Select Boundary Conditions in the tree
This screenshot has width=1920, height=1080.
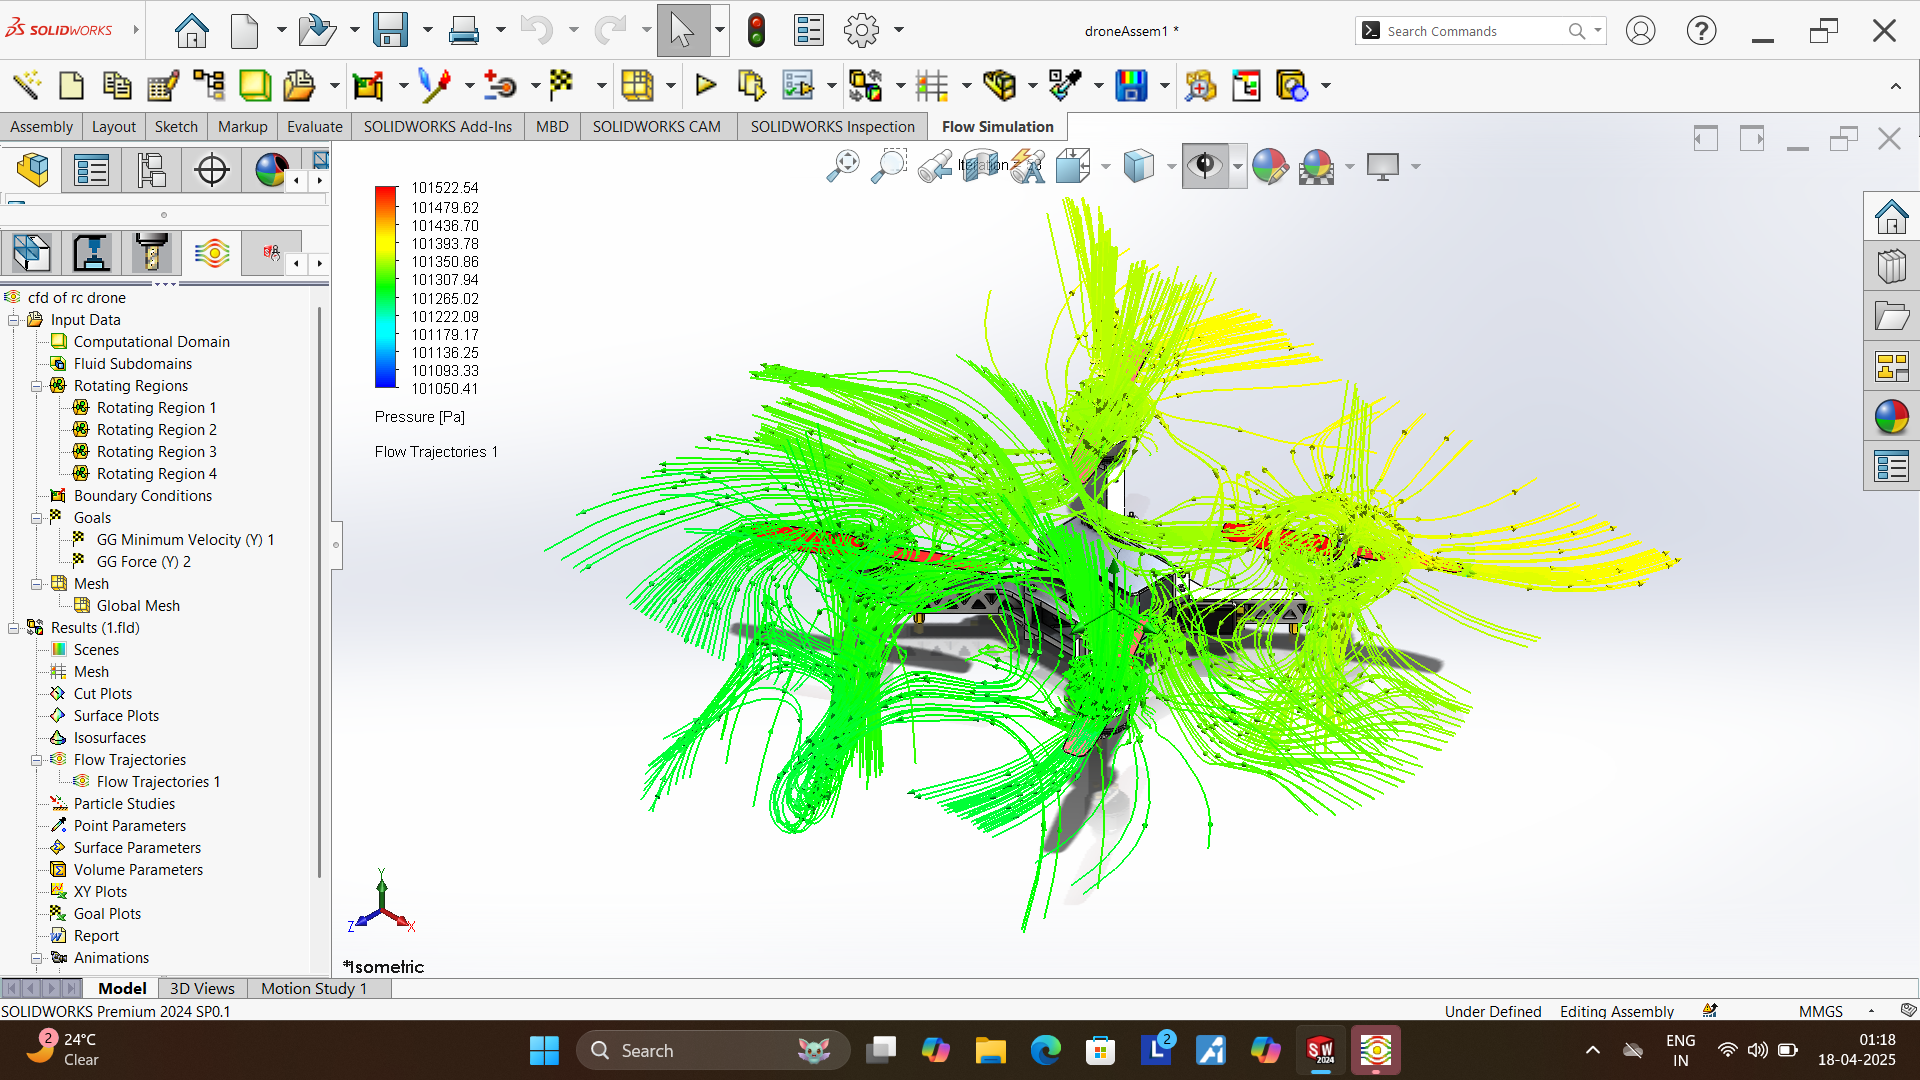(x=142, y=496)
